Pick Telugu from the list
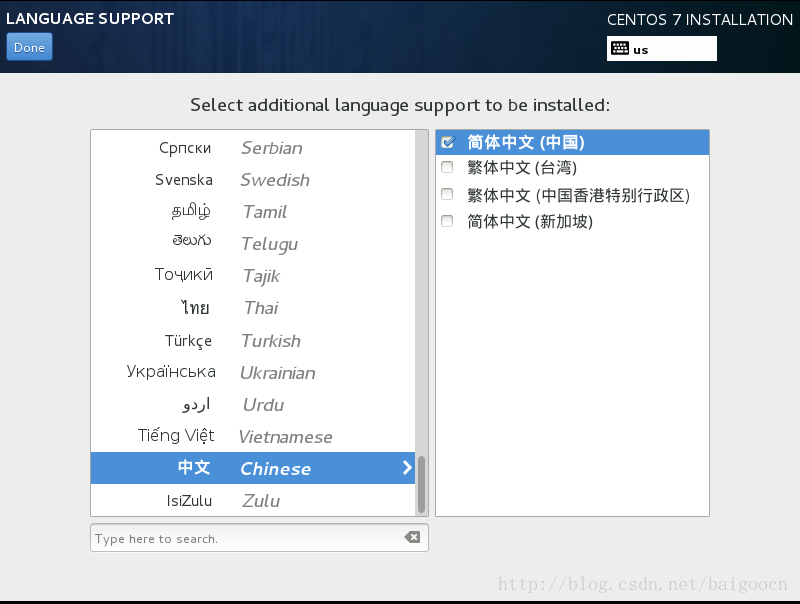 pyautogui.click(x=252, y=244)
